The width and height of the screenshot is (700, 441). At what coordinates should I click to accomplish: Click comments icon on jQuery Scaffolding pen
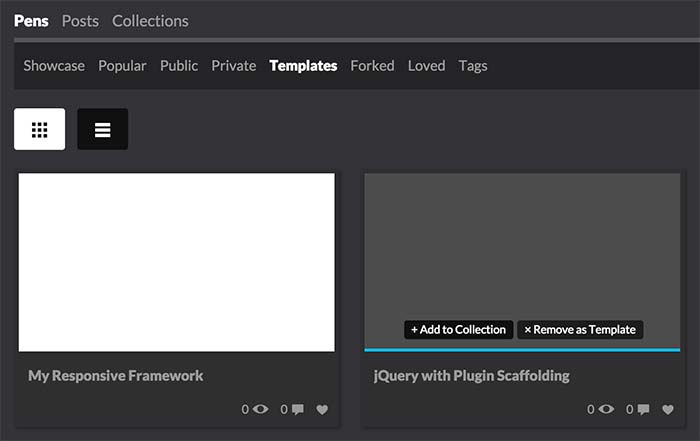coord(643,409)
